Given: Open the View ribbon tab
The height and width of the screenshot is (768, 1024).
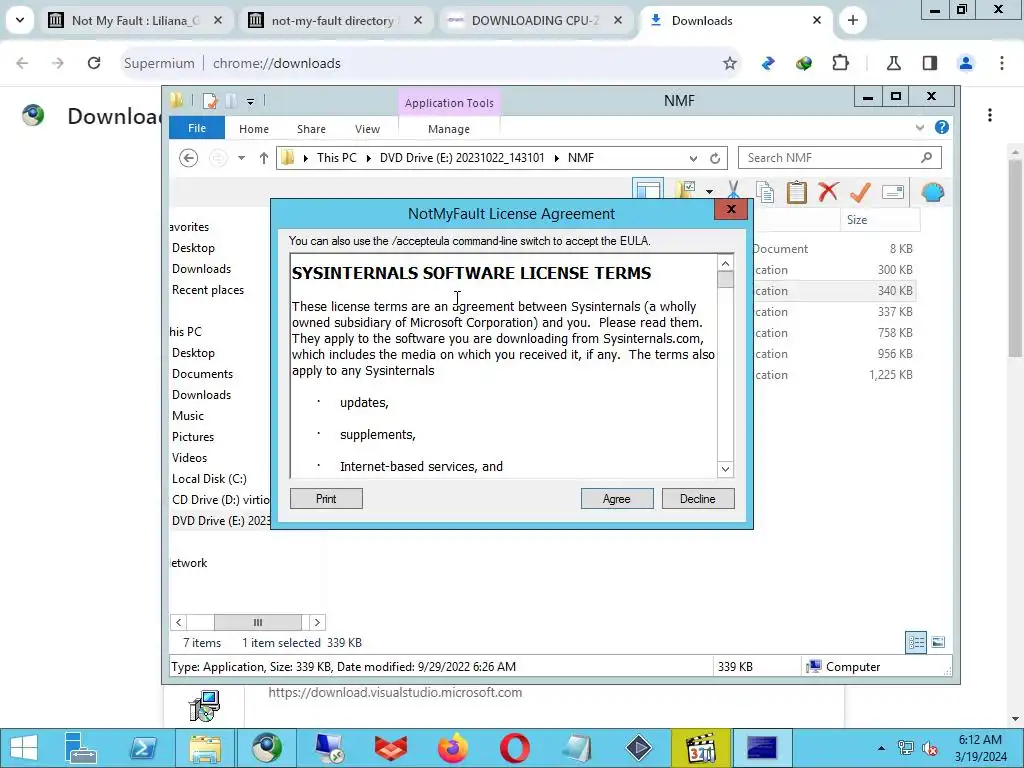Looking at the screenshot, I should point(367,129).
